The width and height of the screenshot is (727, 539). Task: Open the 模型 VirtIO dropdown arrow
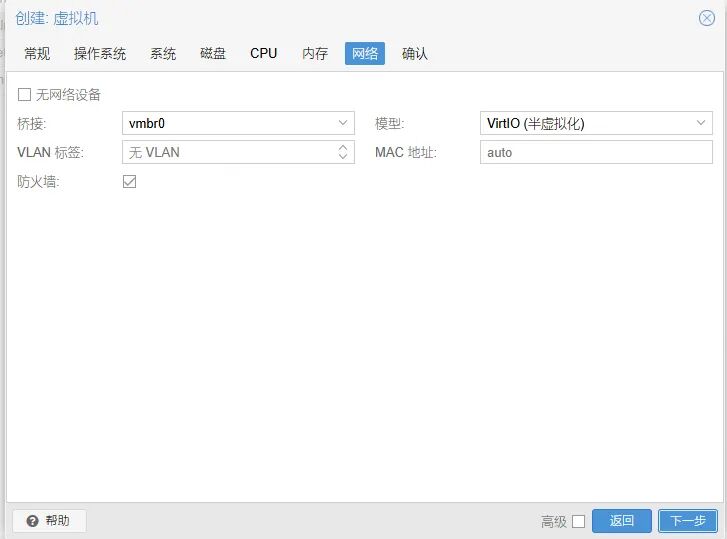click(x=701, y=123)
